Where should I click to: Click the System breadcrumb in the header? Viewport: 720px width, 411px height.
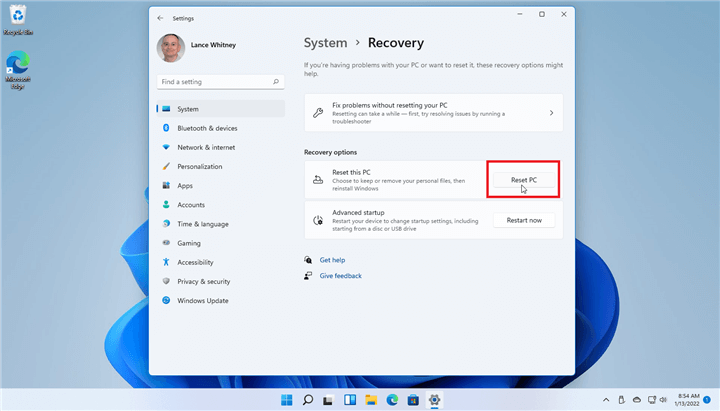click(325, 43)
